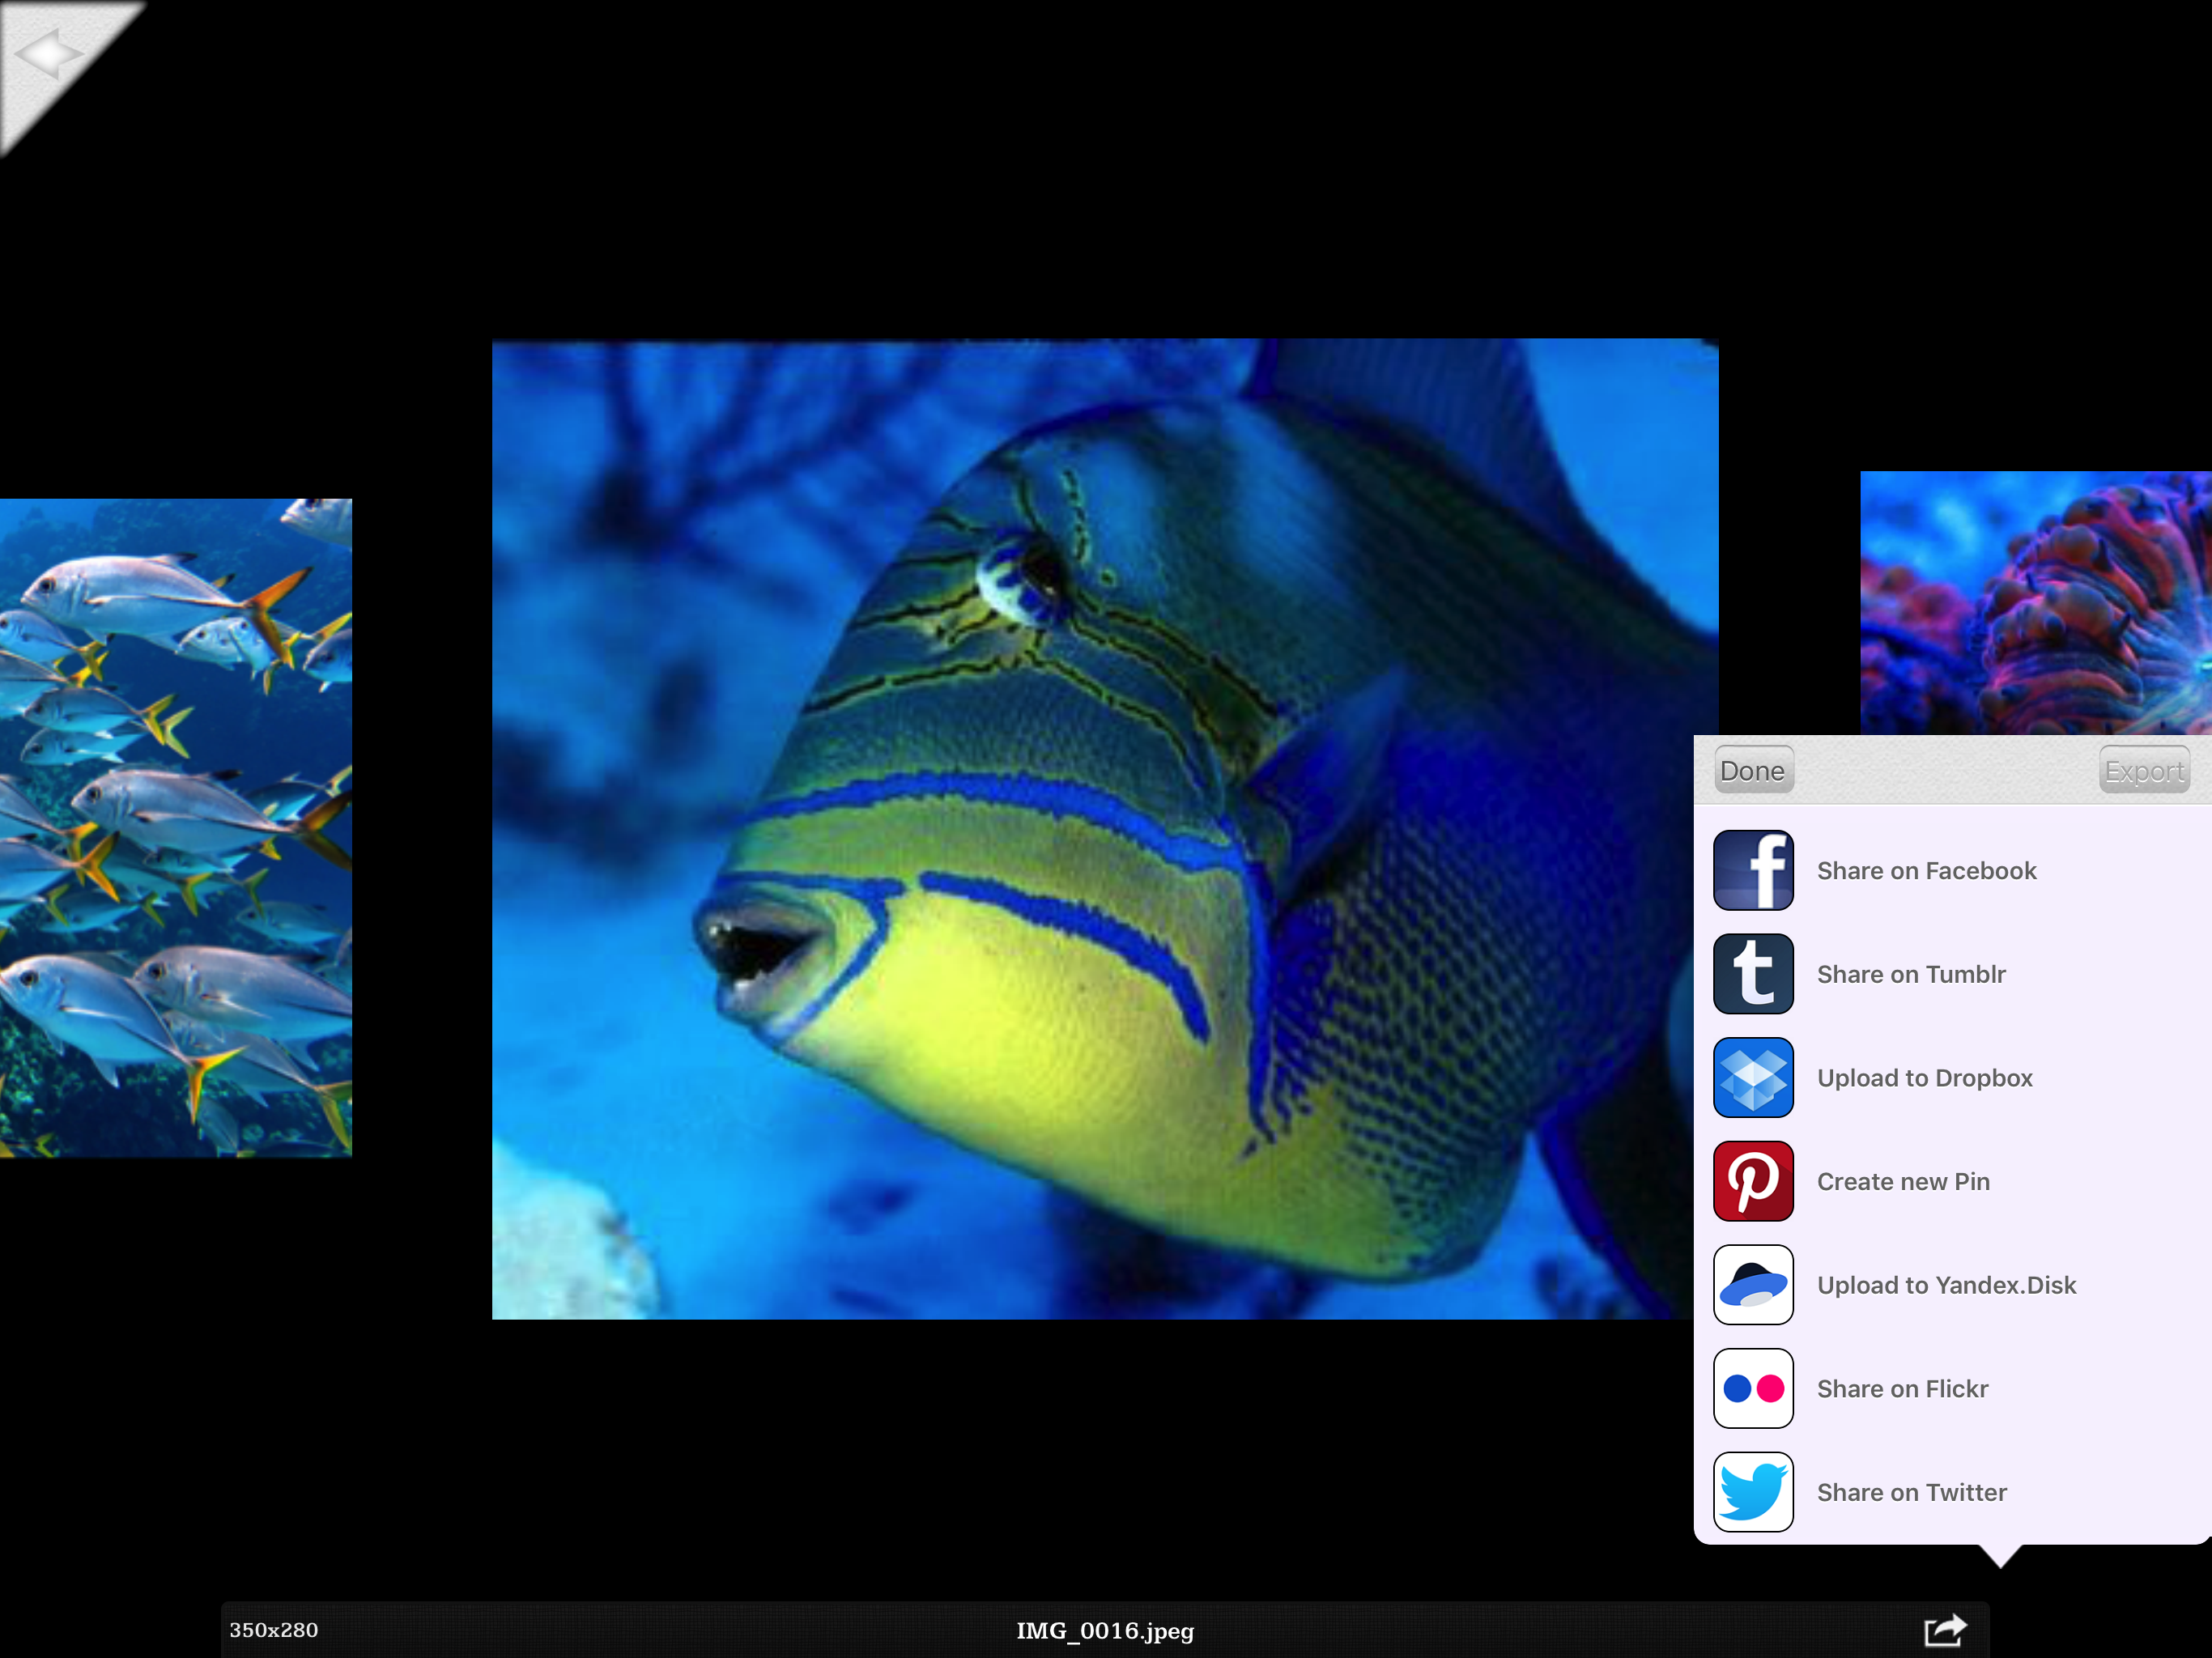Click the Dropbox icon

(1752, 1077)
